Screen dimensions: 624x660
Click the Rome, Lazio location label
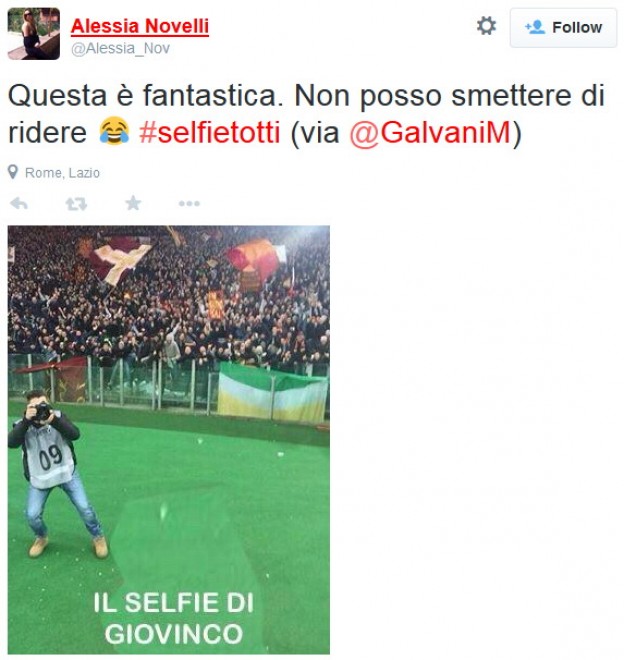click(62, 173)
